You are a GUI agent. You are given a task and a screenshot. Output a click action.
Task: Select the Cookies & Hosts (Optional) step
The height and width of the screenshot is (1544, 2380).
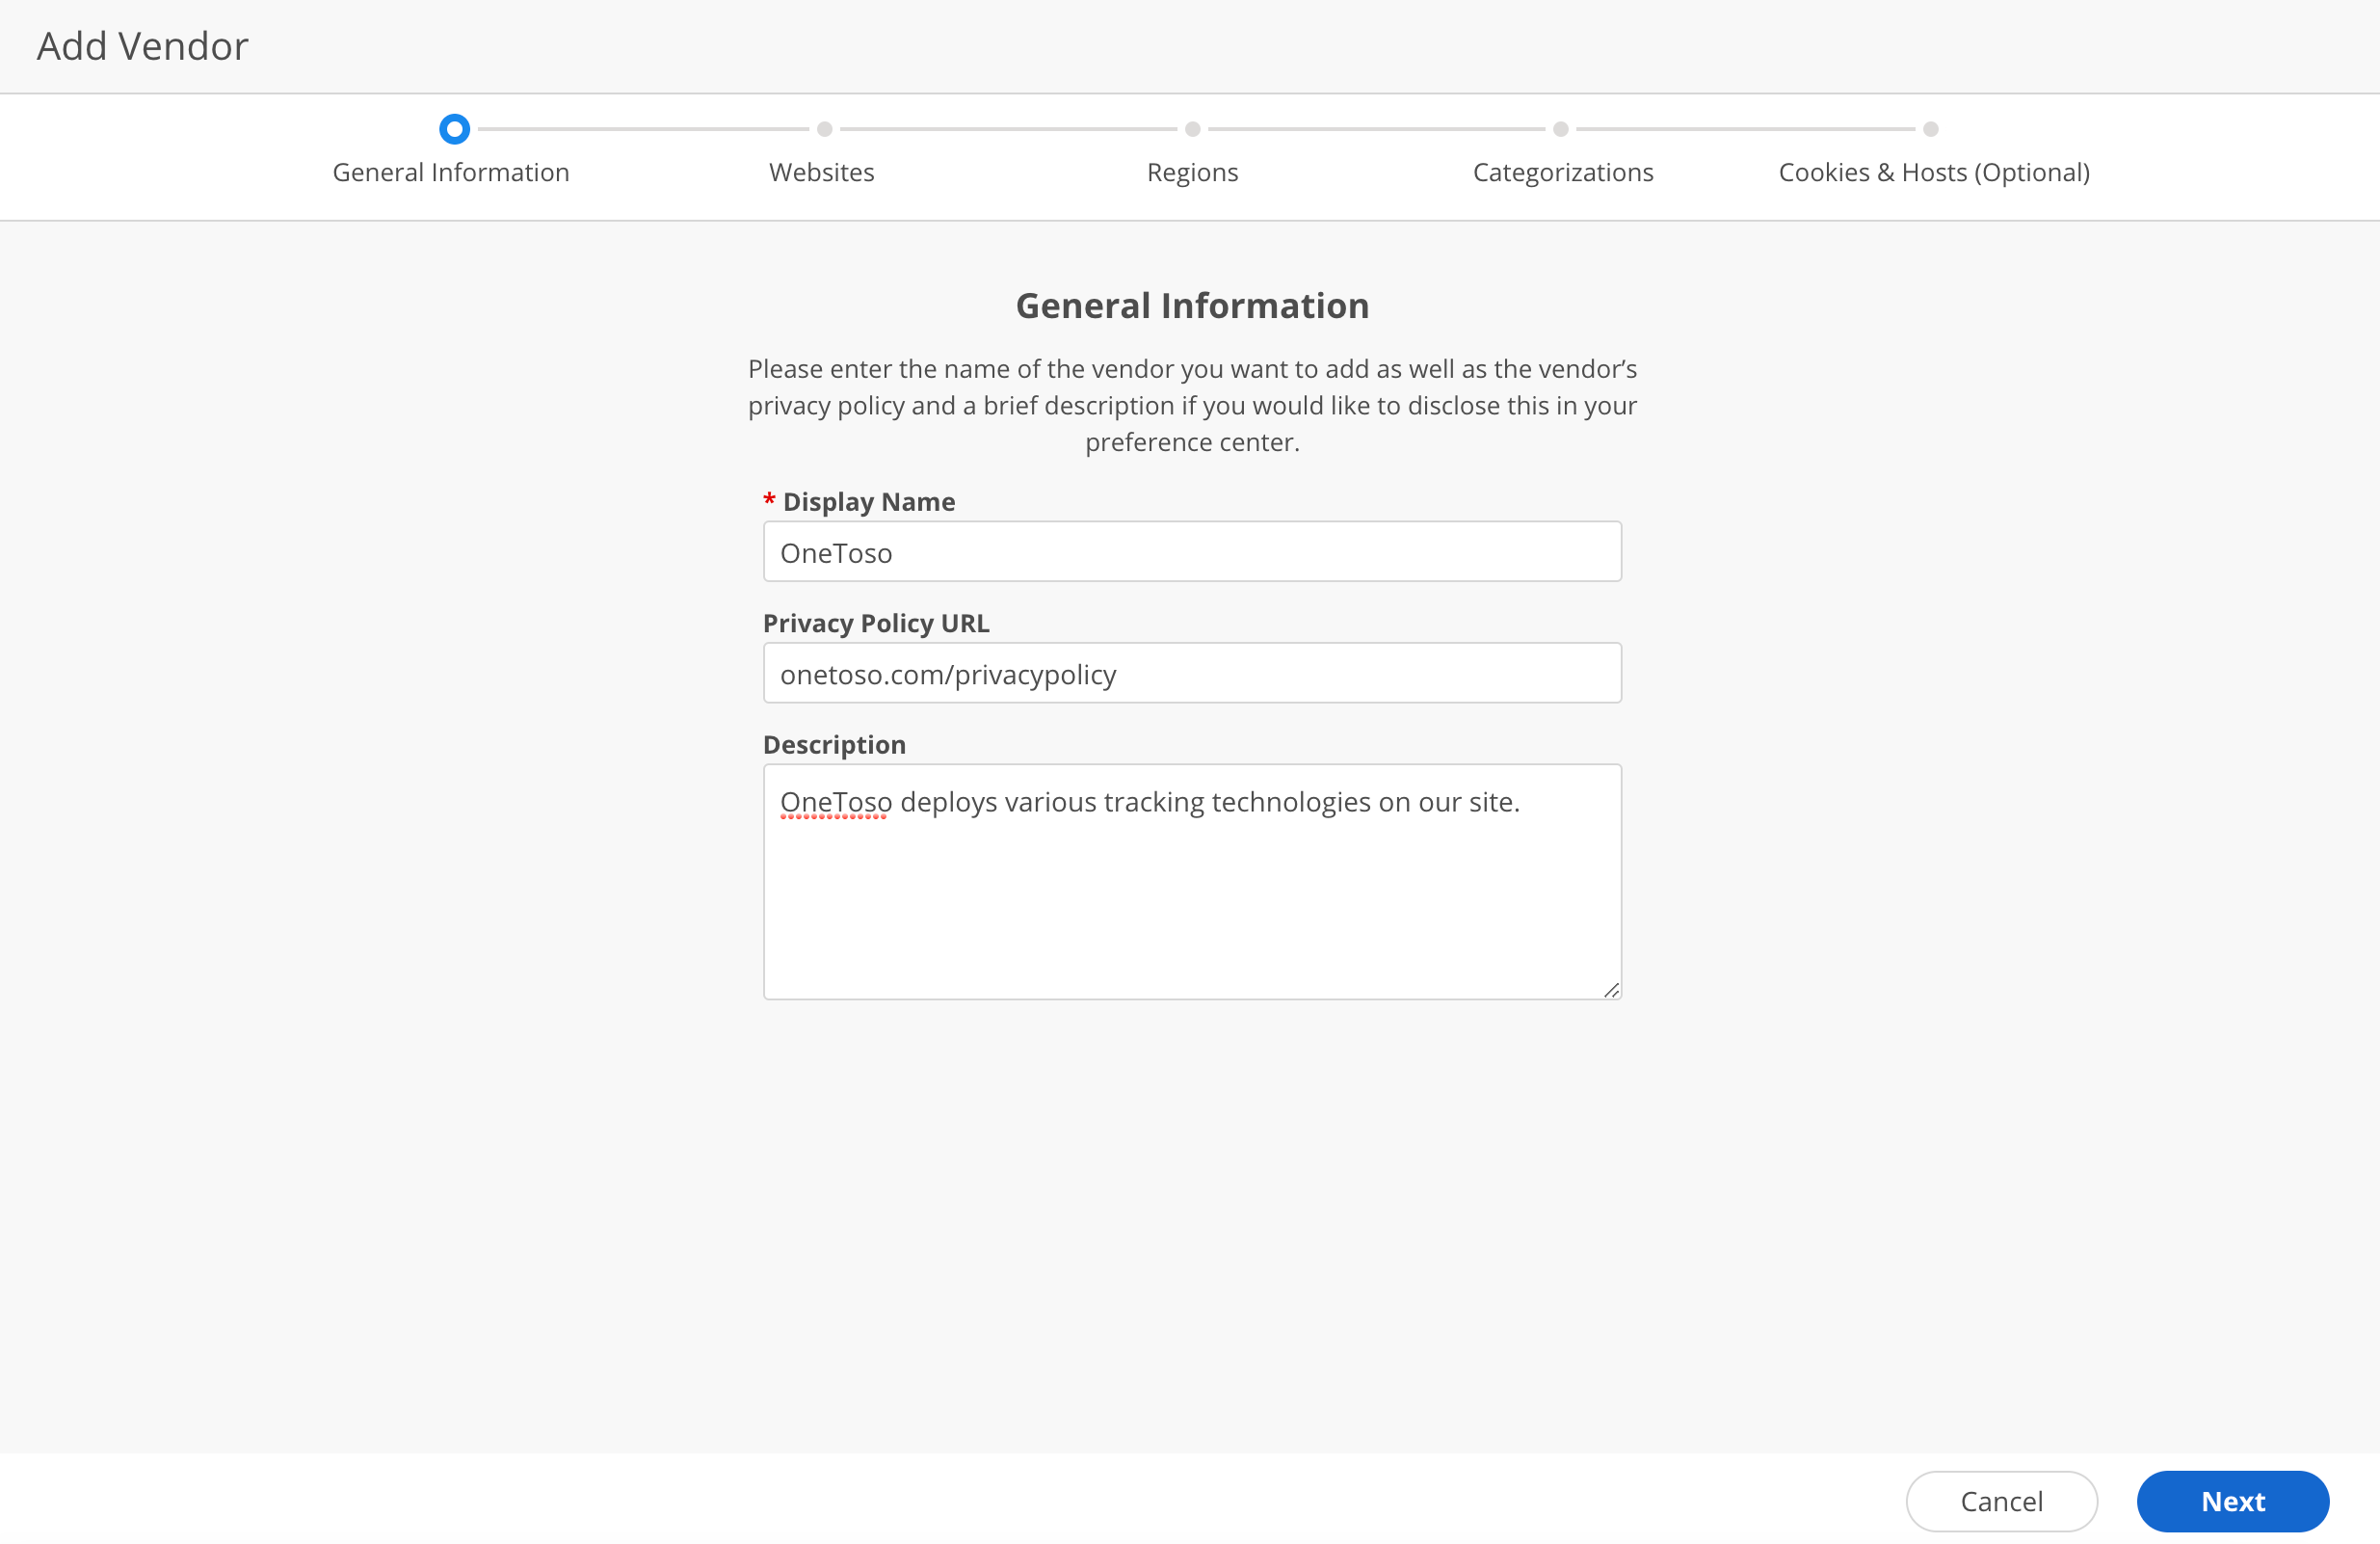(1933, 172)
